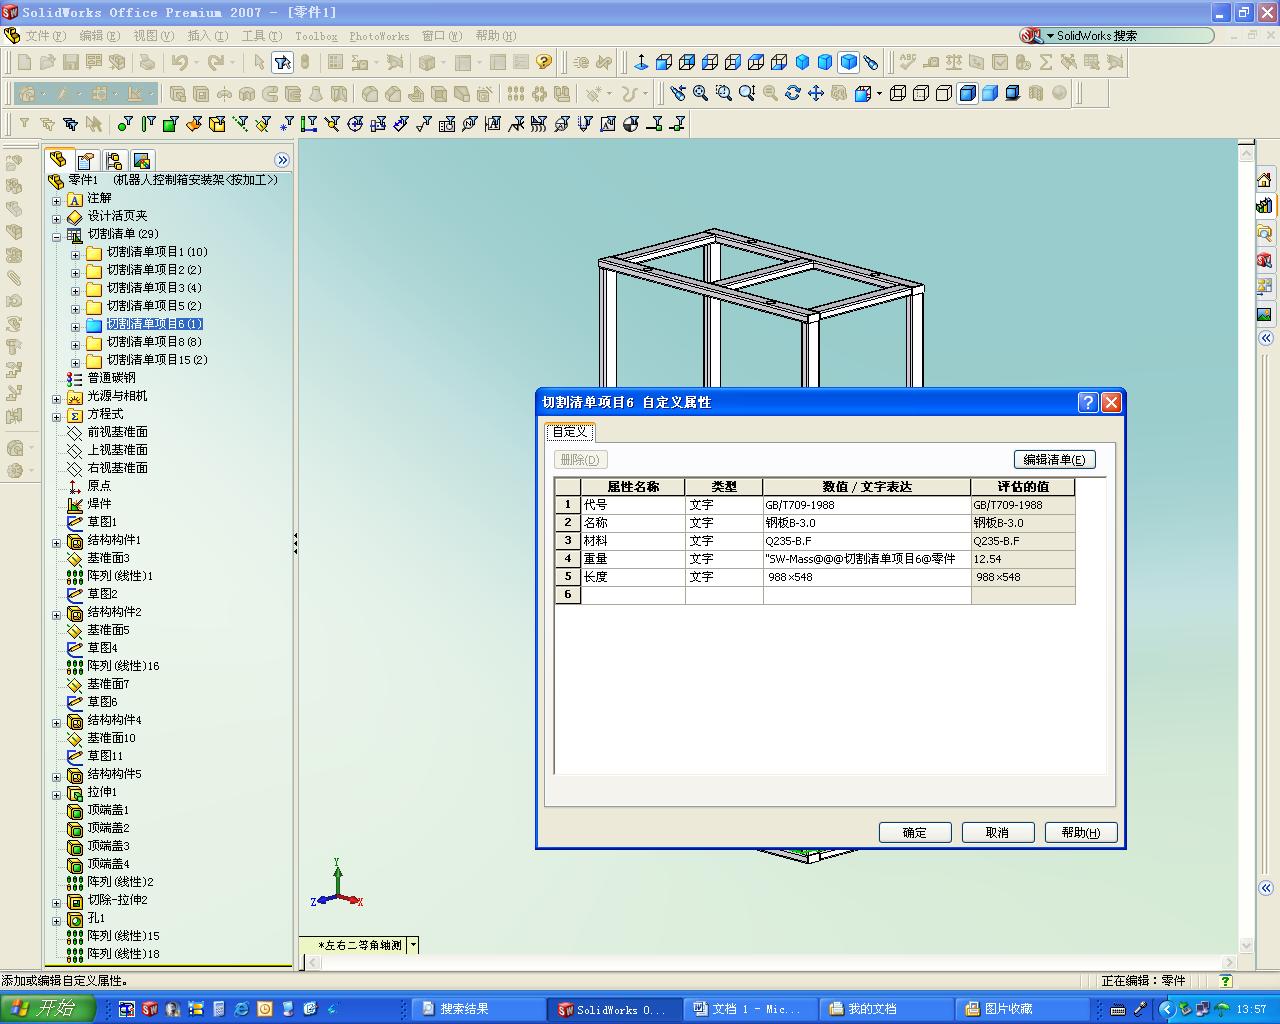Expand the 方程式 tree node

57,417
